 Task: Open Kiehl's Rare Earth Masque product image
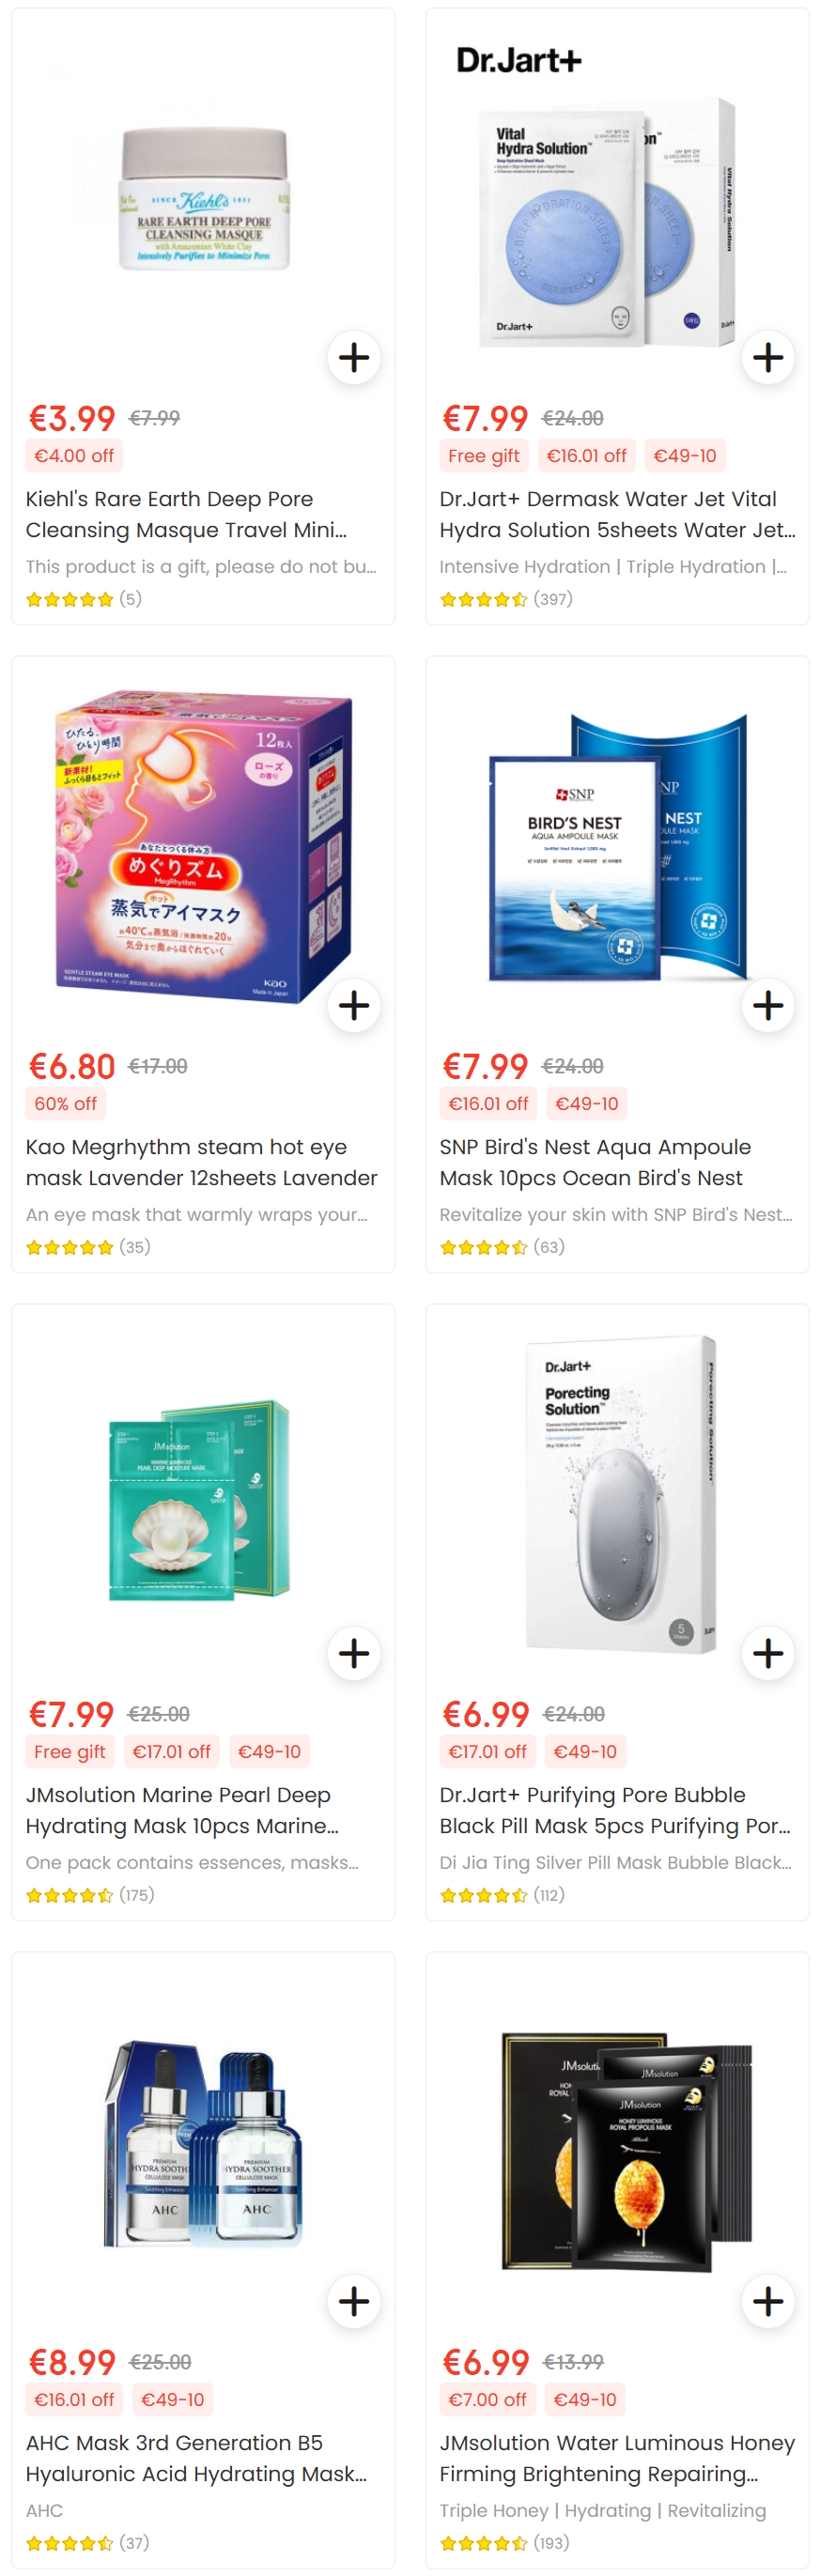point(203,200)
